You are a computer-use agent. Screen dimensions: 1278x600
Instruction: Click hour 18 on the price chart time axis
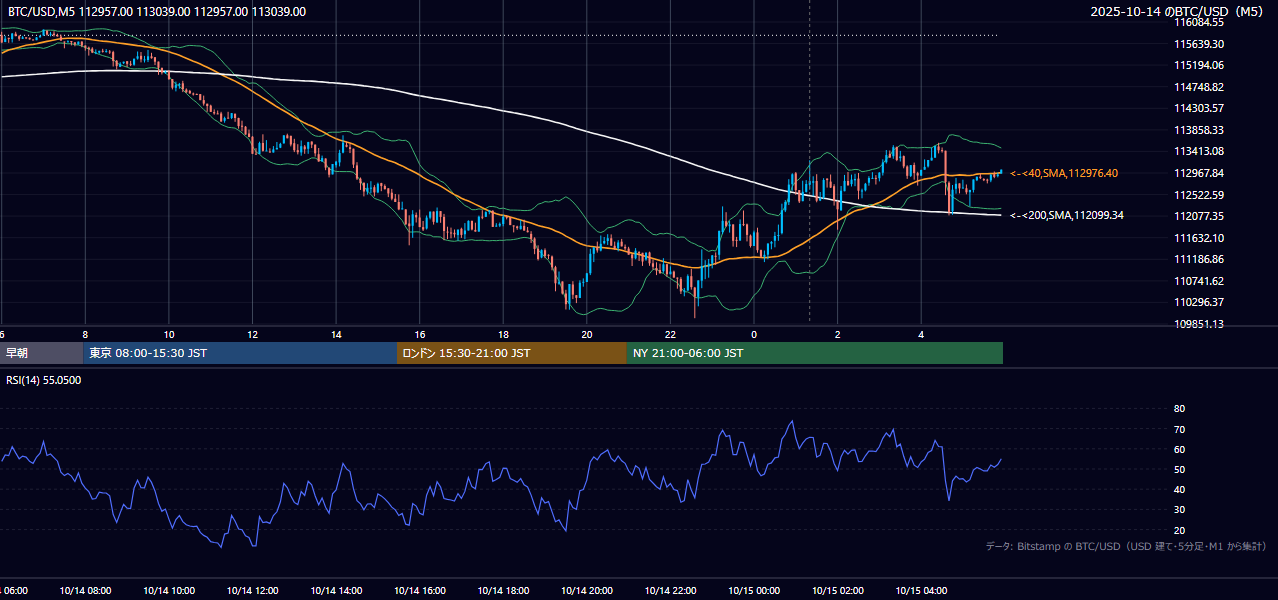tap(503, 334)
